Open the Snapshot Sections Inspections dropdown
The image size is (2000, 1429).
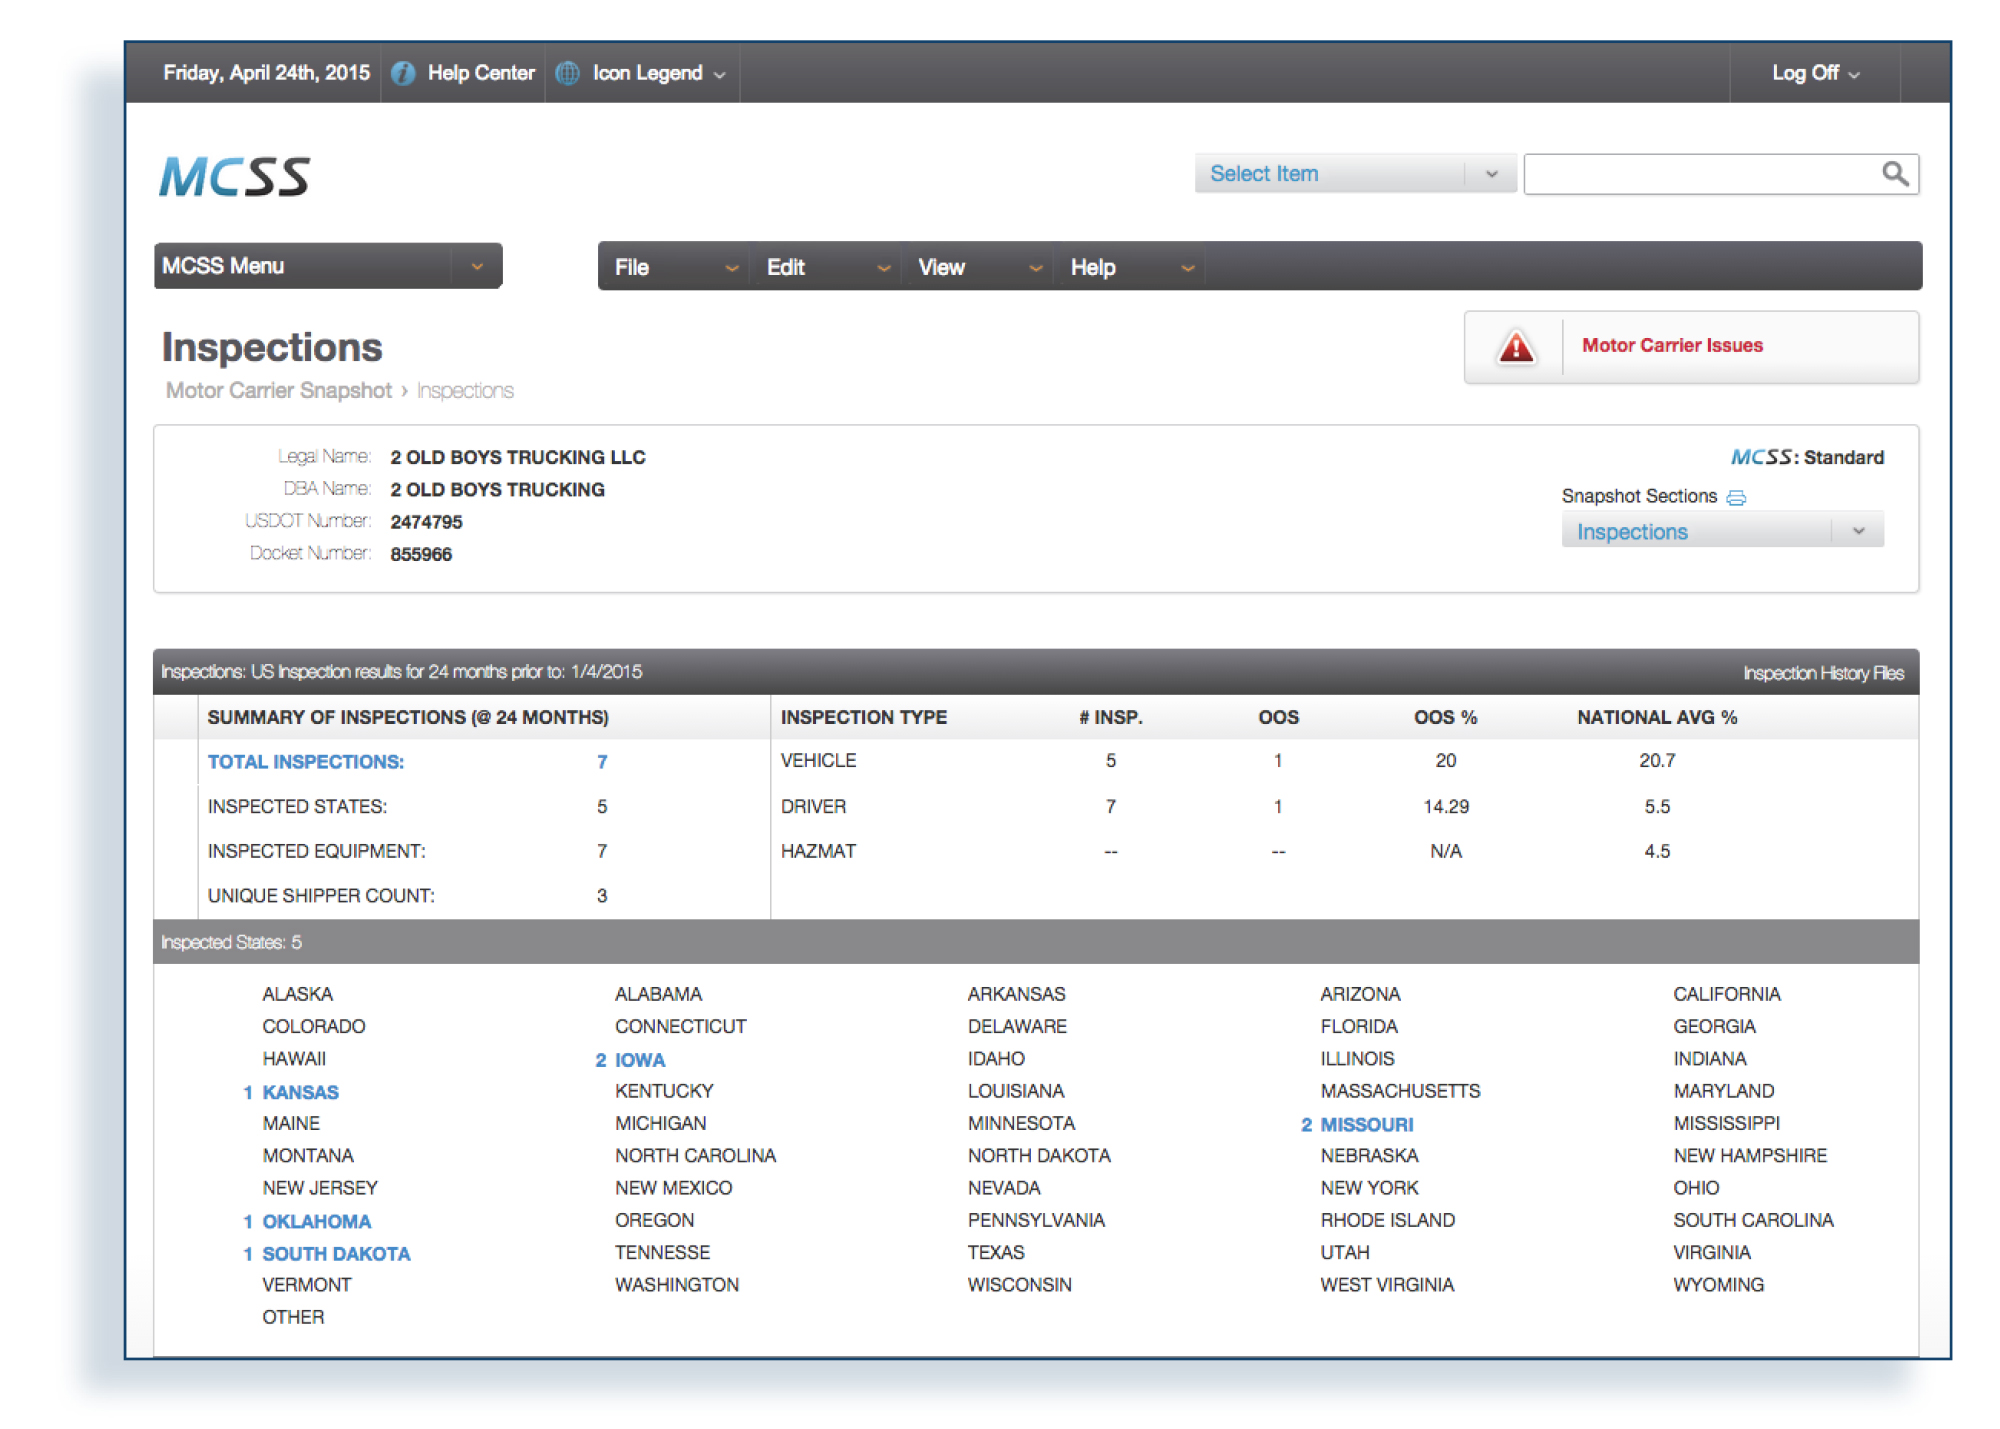[1722, 531]
